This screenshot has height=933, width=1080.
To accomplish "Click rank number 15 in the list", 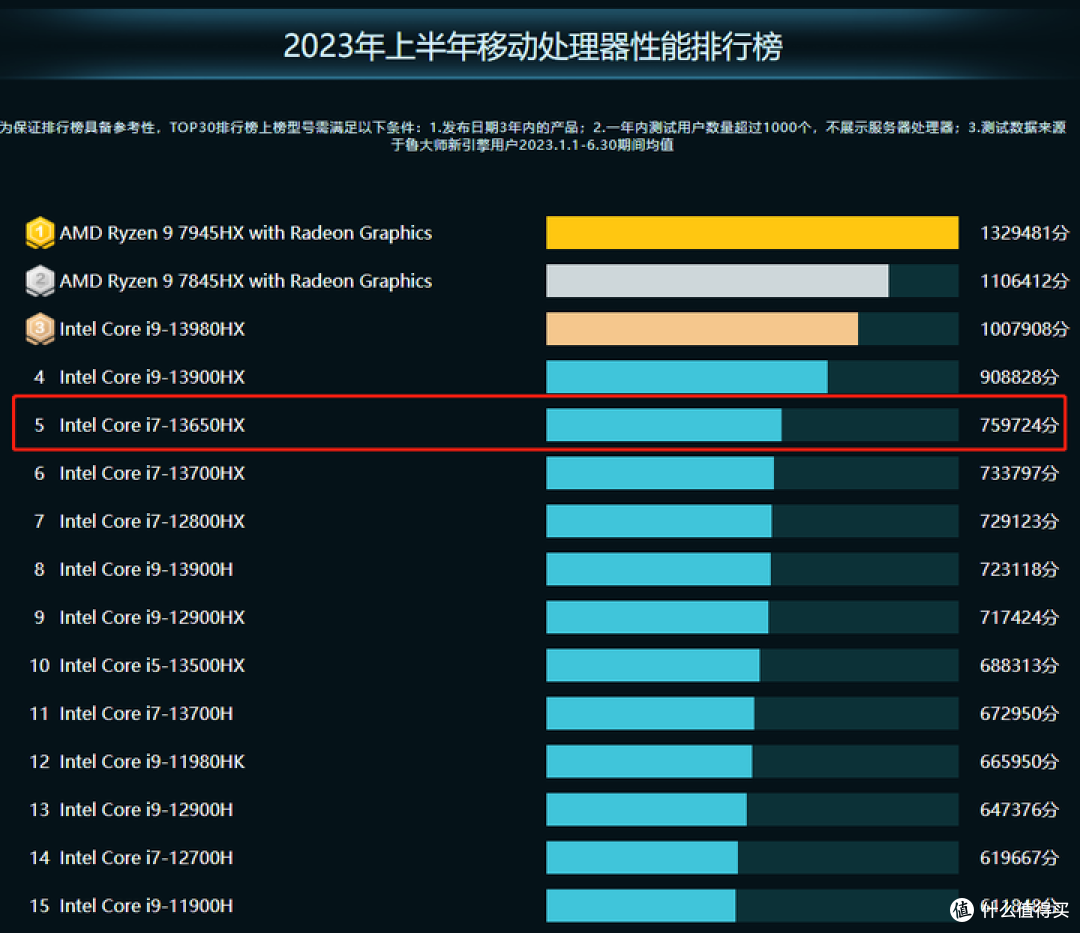I will (x=39, y=906).
